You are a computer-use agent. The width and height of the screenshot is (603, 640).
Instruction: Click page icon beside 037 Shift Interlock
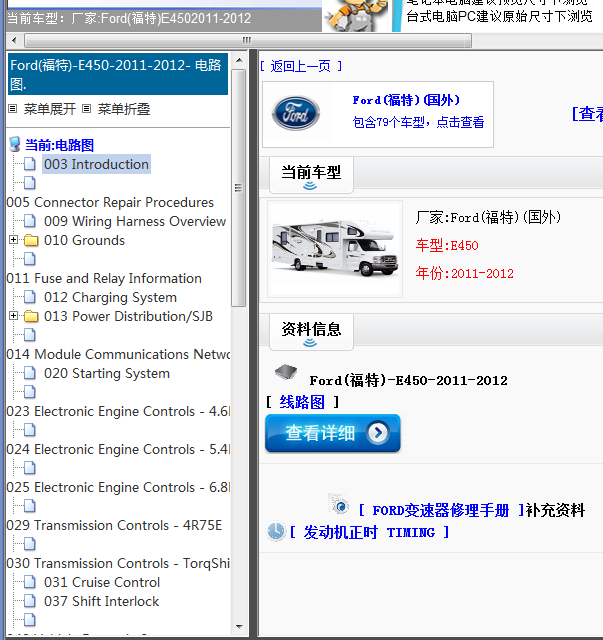tap(29, 600)
